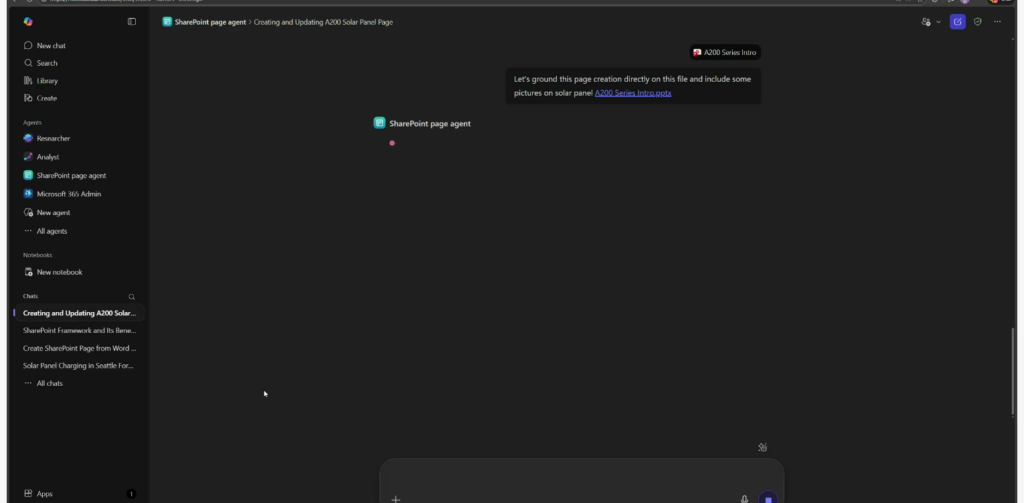Screen dimensions: 1024x503
Task: Stop generating response button
Action: [768, 498]
